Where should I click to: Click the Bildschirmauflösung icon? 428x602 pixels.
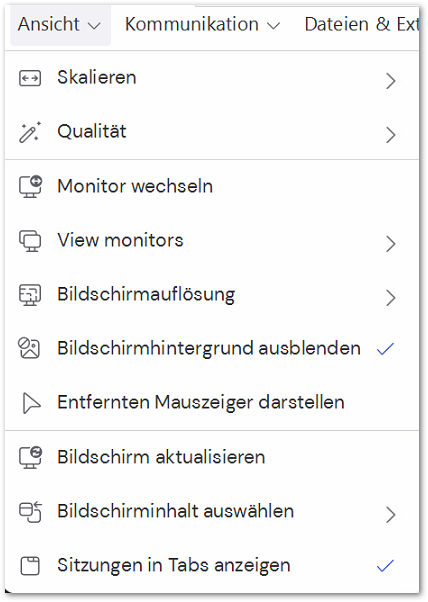(x=30, y=295)
